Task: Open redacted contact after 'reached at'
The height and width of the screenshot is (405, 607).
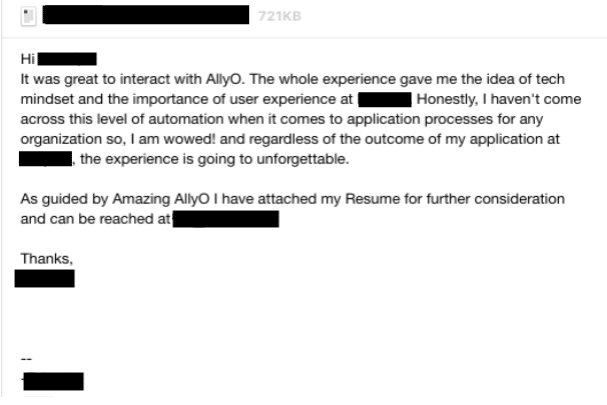Action: [226, 219]
